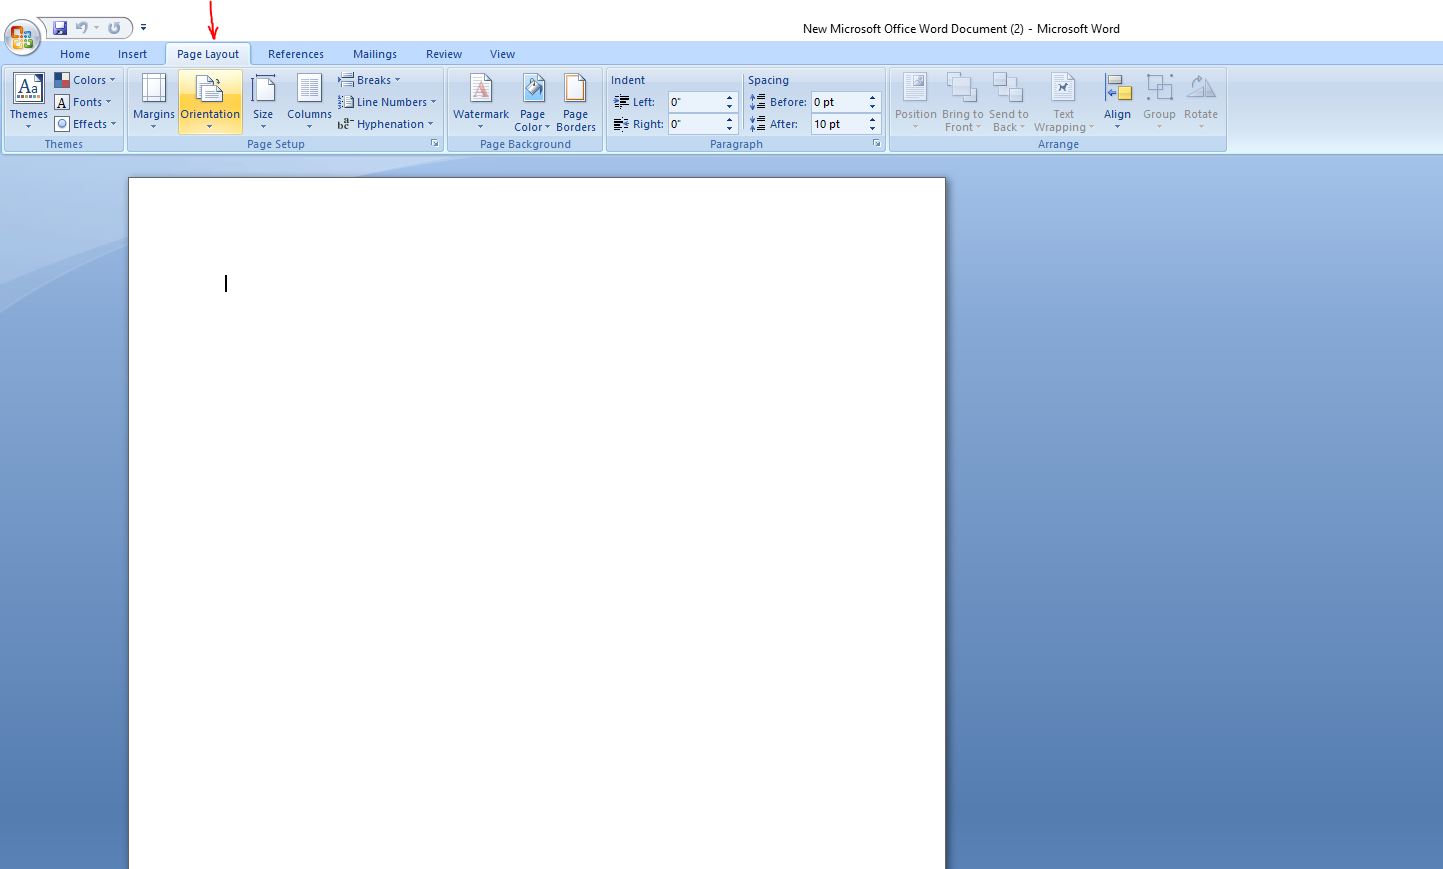Click the Save icon in Quick Access
This screenshot has height=869, width=1443.
coord(60,28)
